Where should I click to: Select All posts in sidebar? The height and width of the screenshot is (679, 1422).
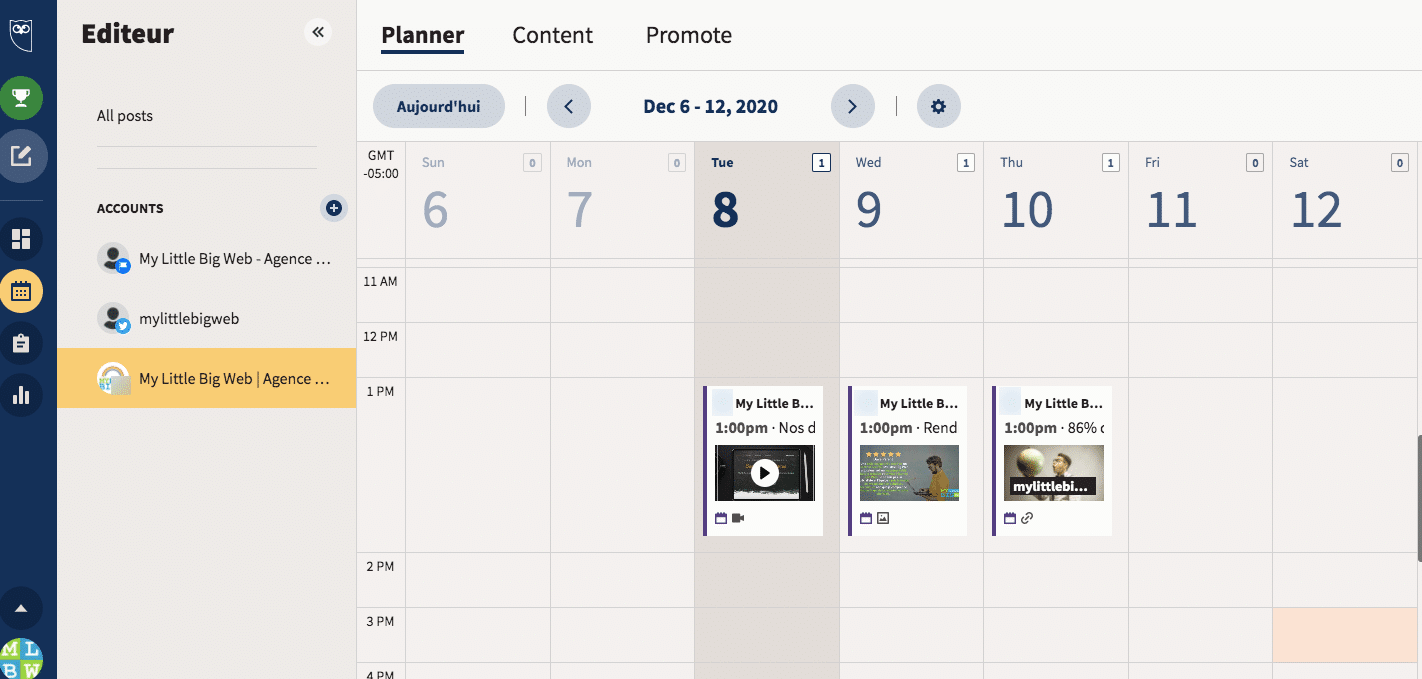tap(125, 116)
